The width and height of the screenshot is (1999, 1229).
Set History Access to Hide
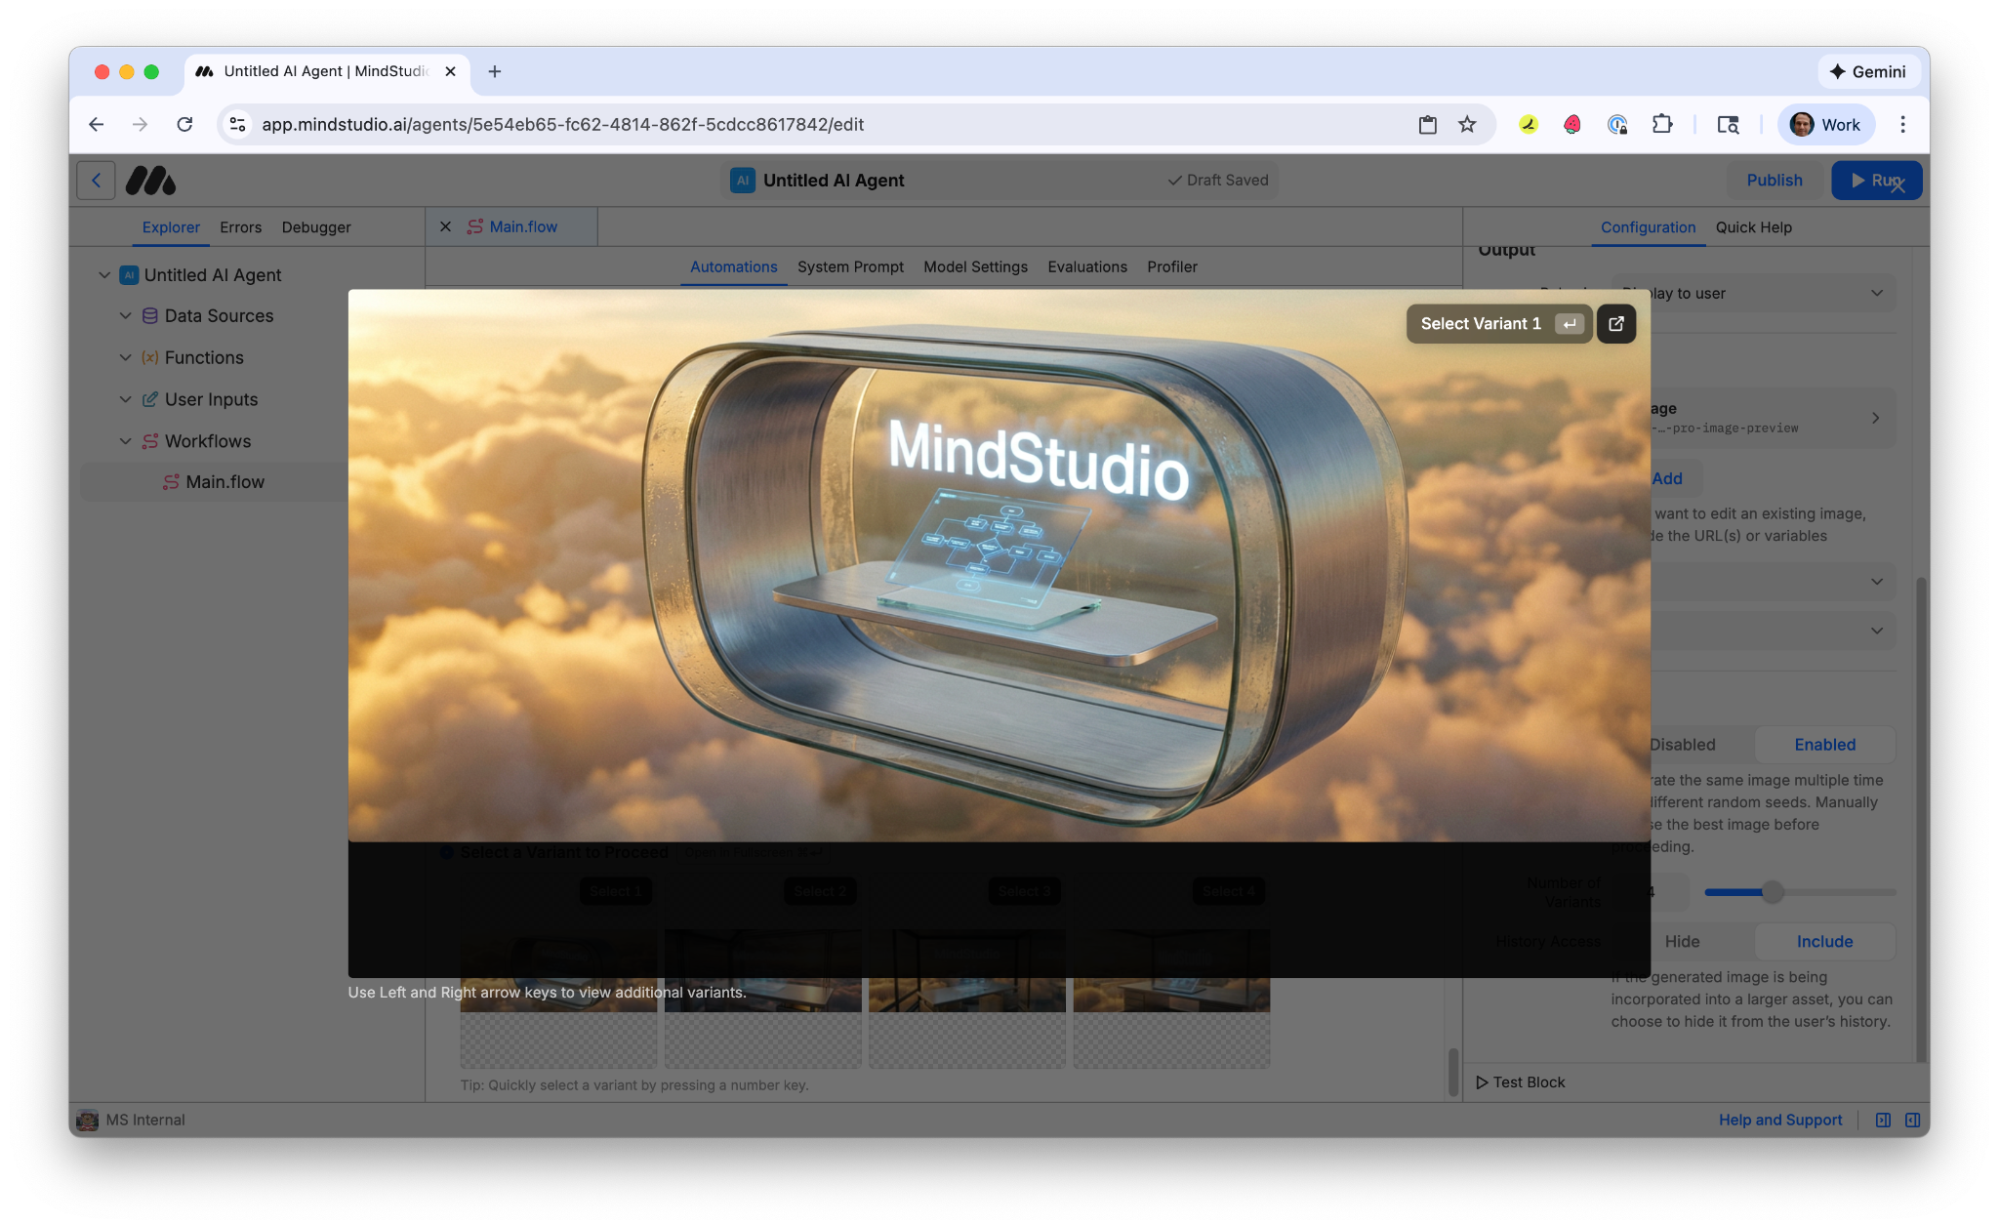(1683, 941)
